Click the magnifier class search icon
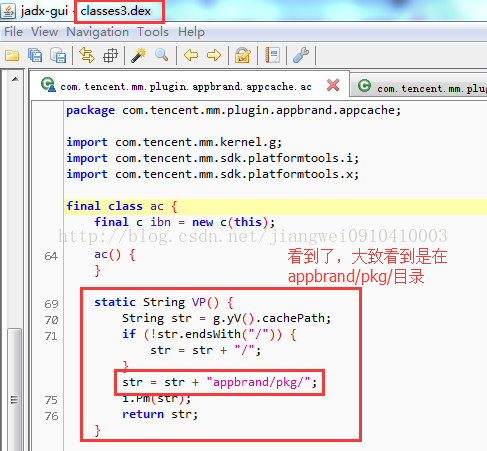 coord(162,55)
